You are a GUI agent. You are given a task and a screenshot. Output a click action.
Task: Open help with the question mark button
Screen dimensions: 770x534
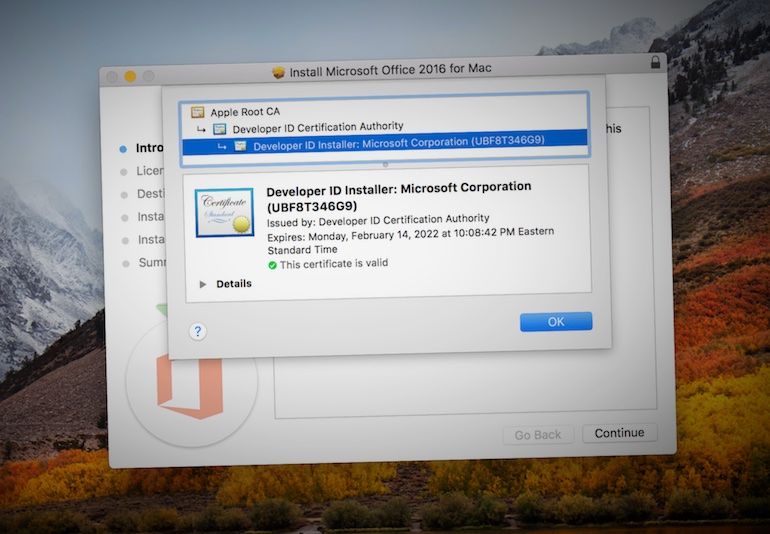[x=197, y=331]
